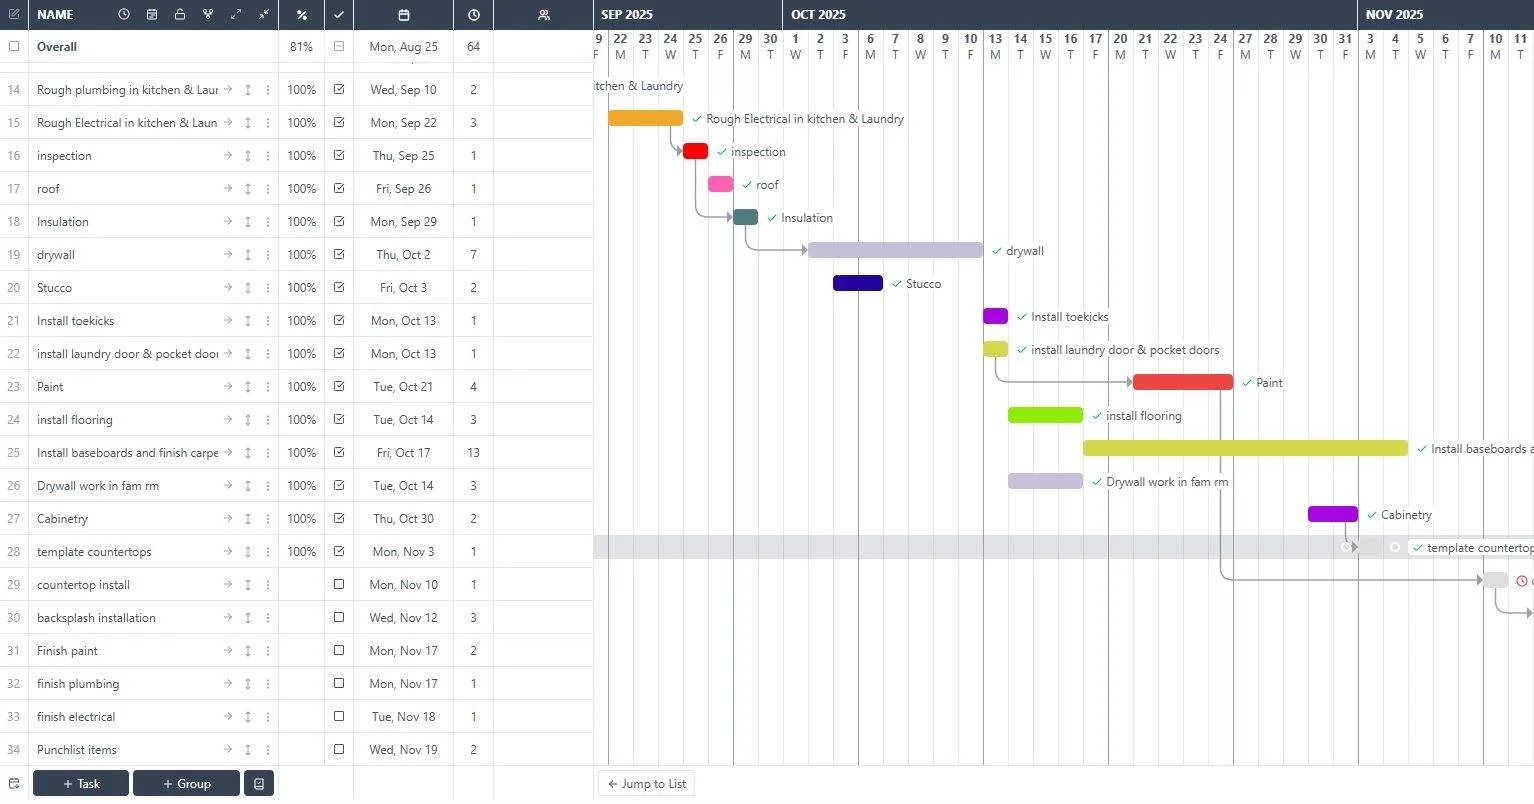Uncheck the inspection task done checkbox
The image size is (1534, 804).
(339, 155)
